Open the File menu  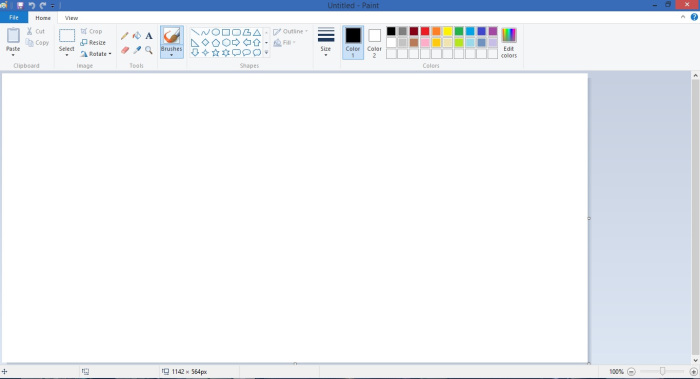[x=14, y=17]
